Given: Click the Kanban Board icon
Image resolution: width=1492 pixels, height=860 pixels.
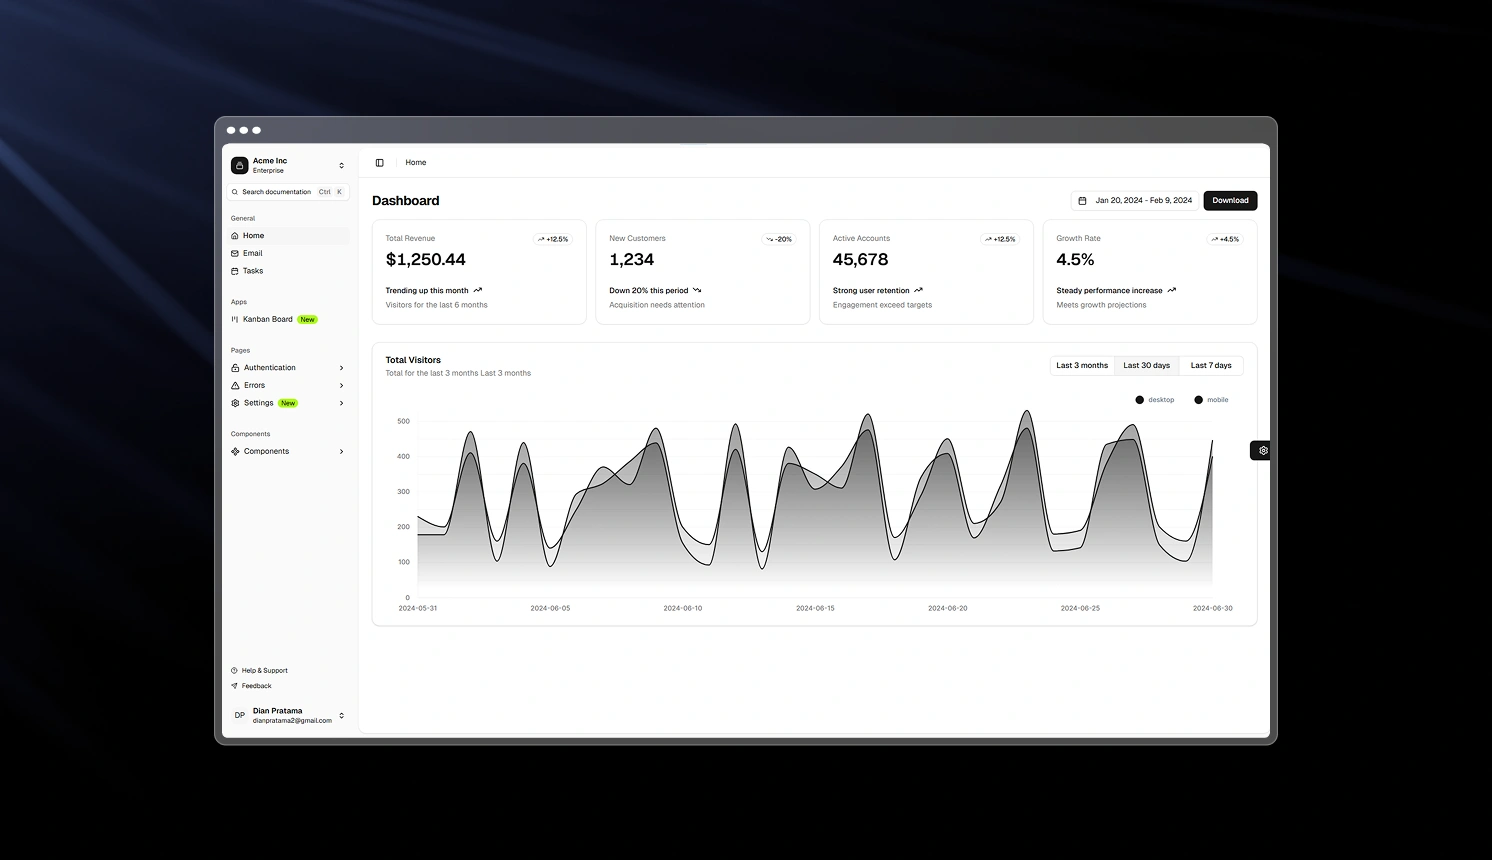Looking at the screenshot, I should [235, 319].
